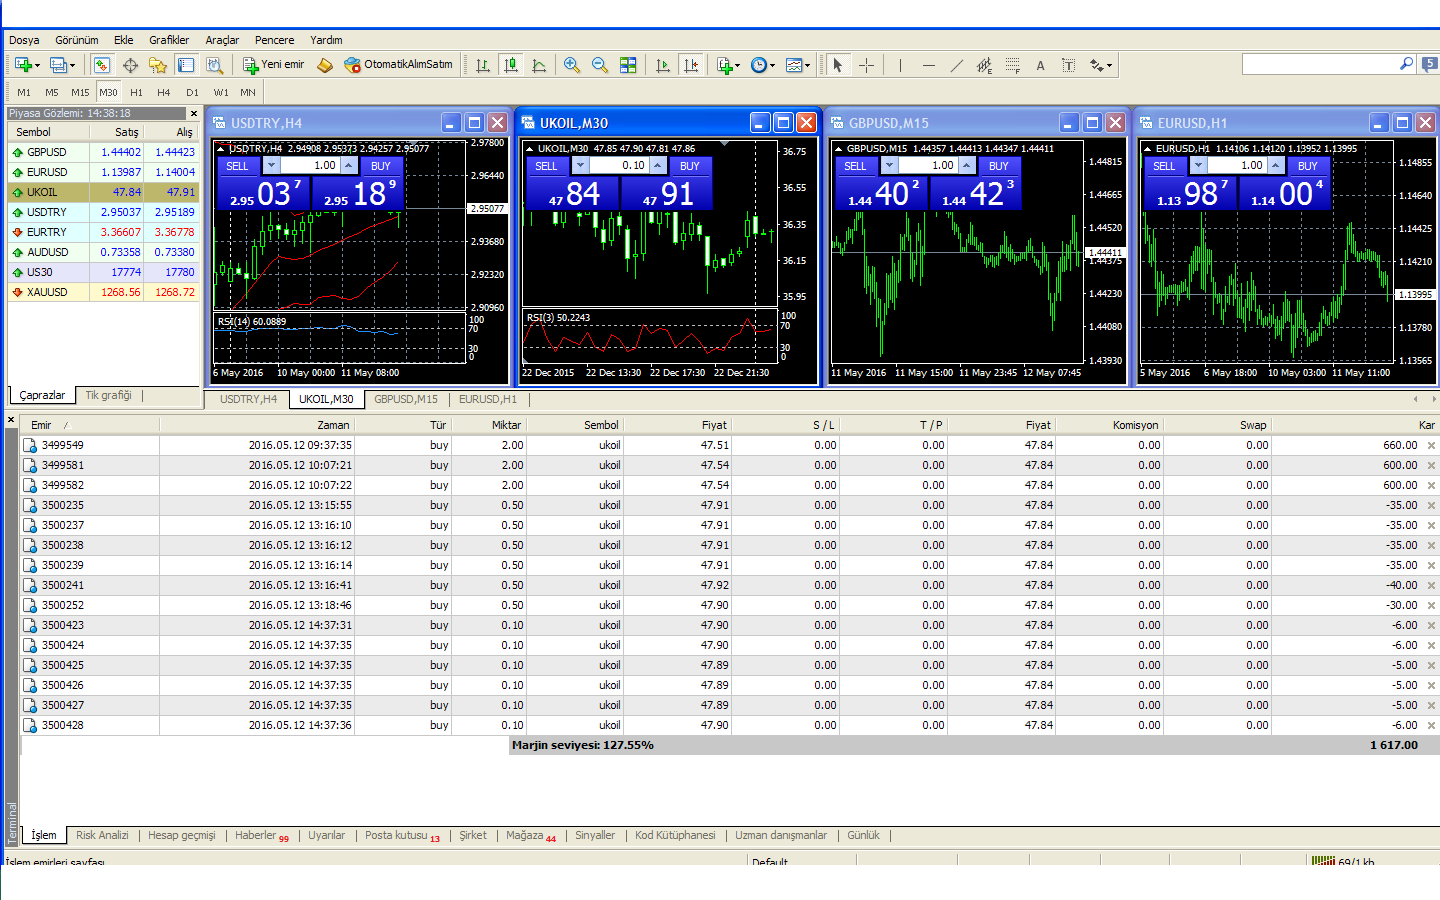Choose the text label 'A' tool
The height and width of the screenshot is (900, 1440).
(x=1040, y=65)
